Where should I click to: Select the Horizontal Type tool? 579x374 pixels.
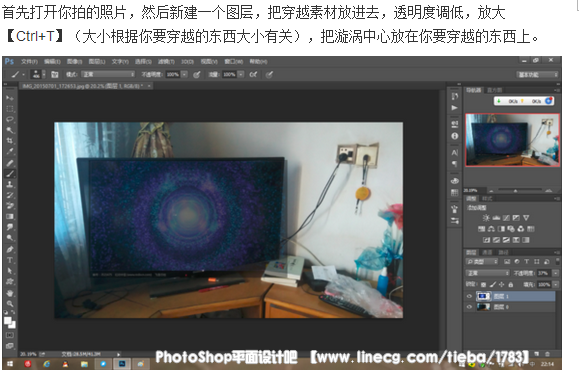pyautogui.click(x=10, y=260)
